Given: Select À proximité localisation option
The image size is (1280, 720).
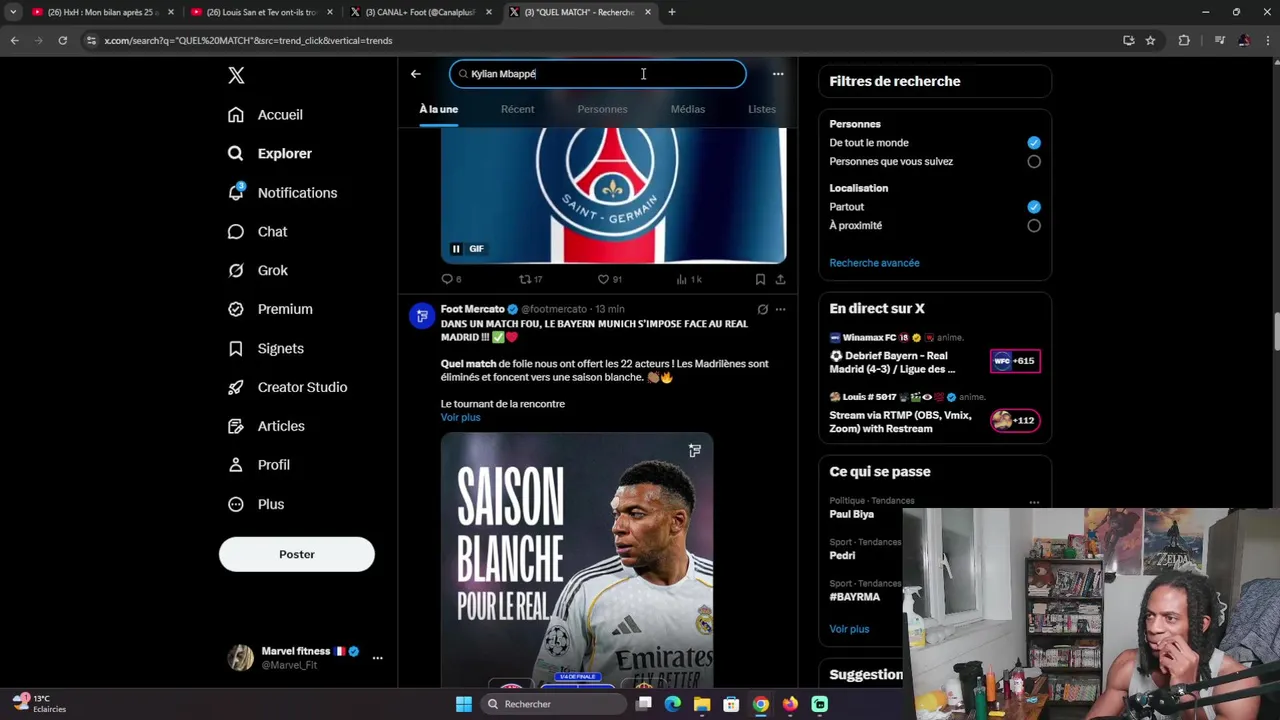Looking at the screenshot, I should [1034, 226].
